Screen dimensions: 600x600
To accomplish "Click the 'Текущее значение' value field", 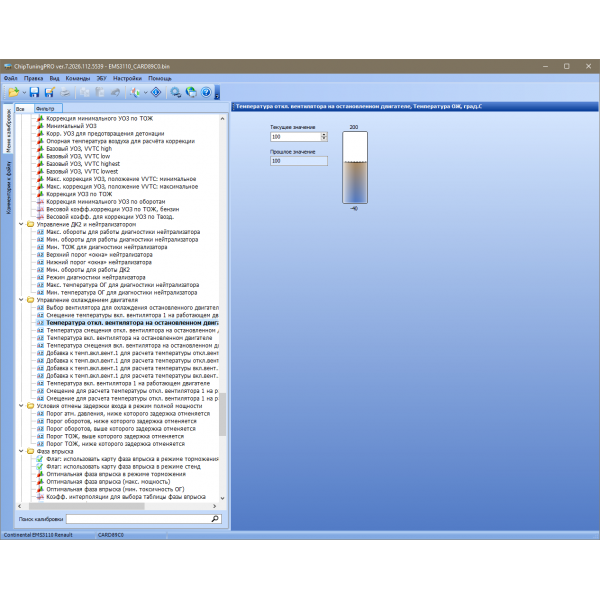I will (294, 136).
